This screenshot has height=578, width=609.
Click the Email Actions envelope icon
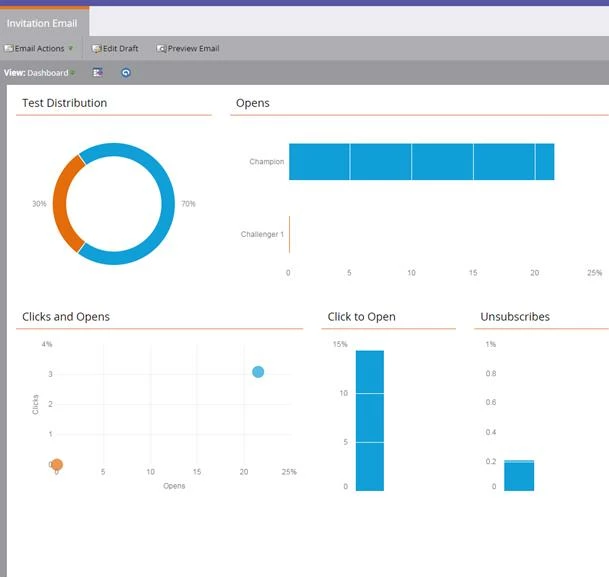tap(9, 49)
